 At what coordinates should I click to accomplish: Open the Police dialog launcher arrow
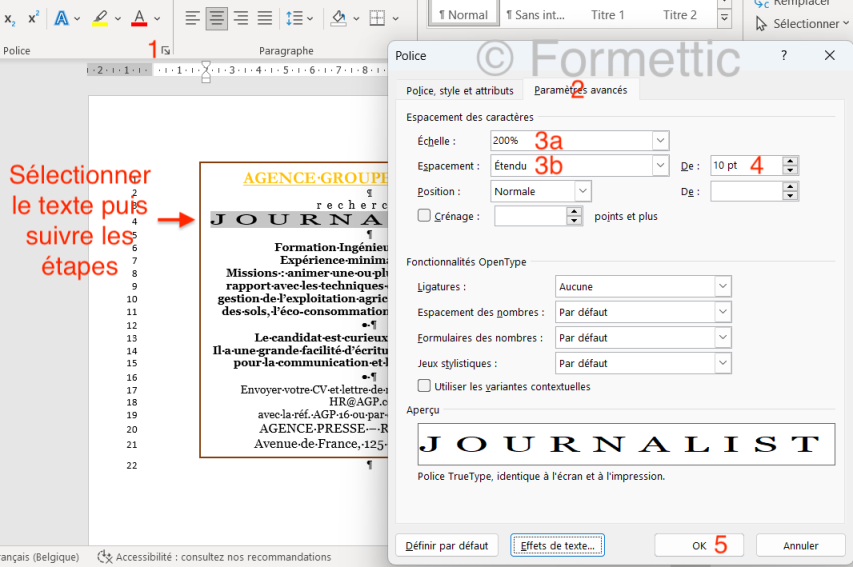tap(166, 50)
